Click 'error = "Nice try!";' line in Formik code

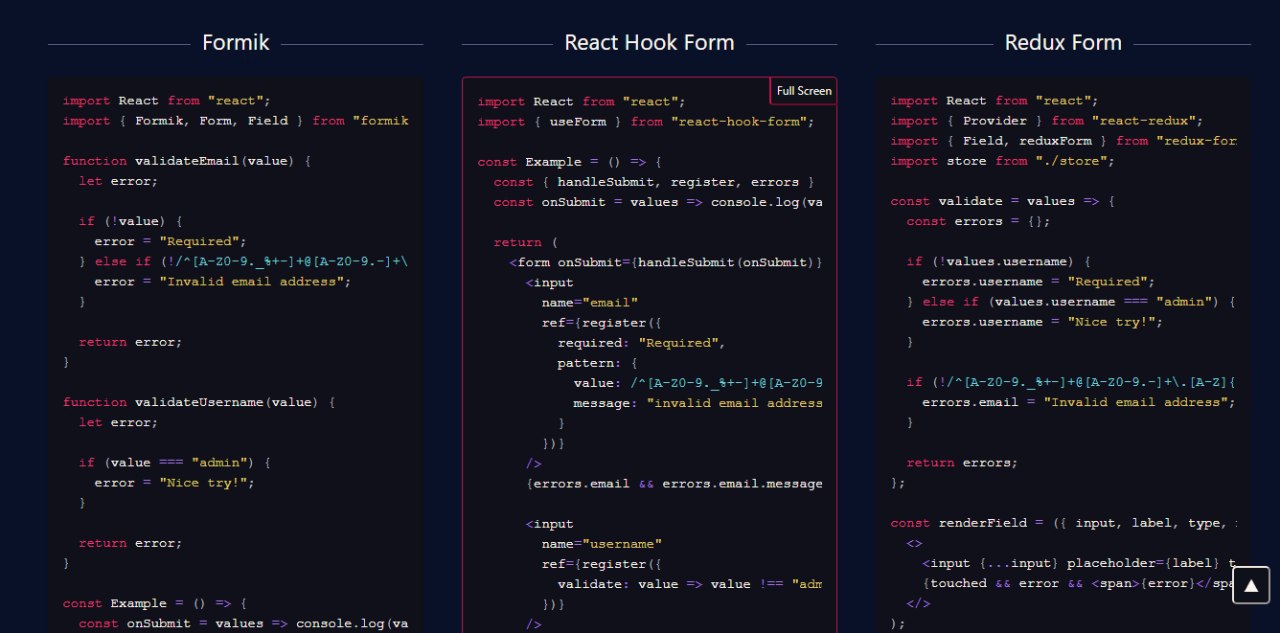point(175,483)
